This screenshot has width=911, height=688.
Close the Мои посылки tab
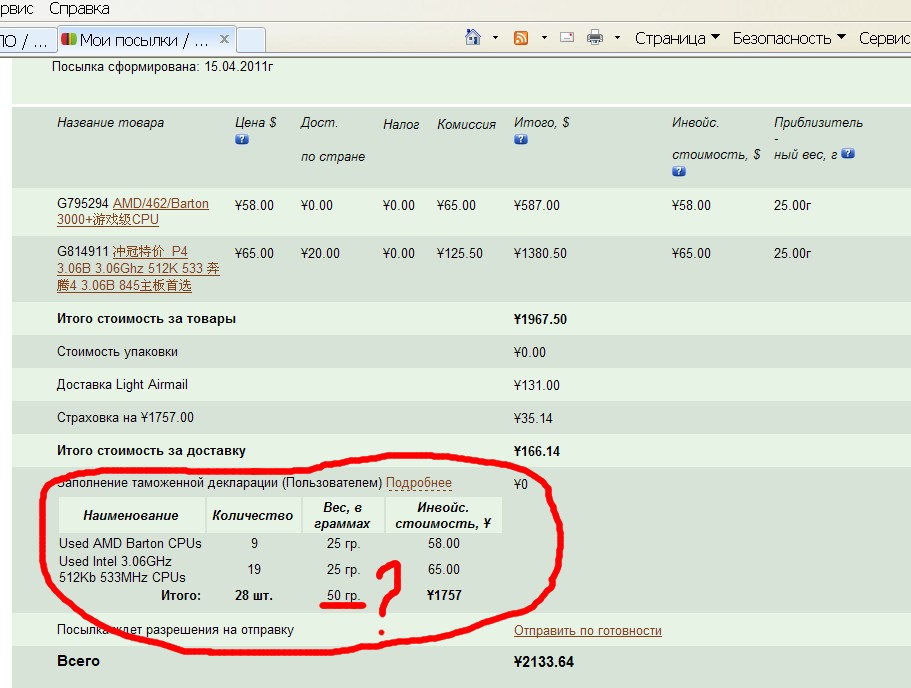224,39
